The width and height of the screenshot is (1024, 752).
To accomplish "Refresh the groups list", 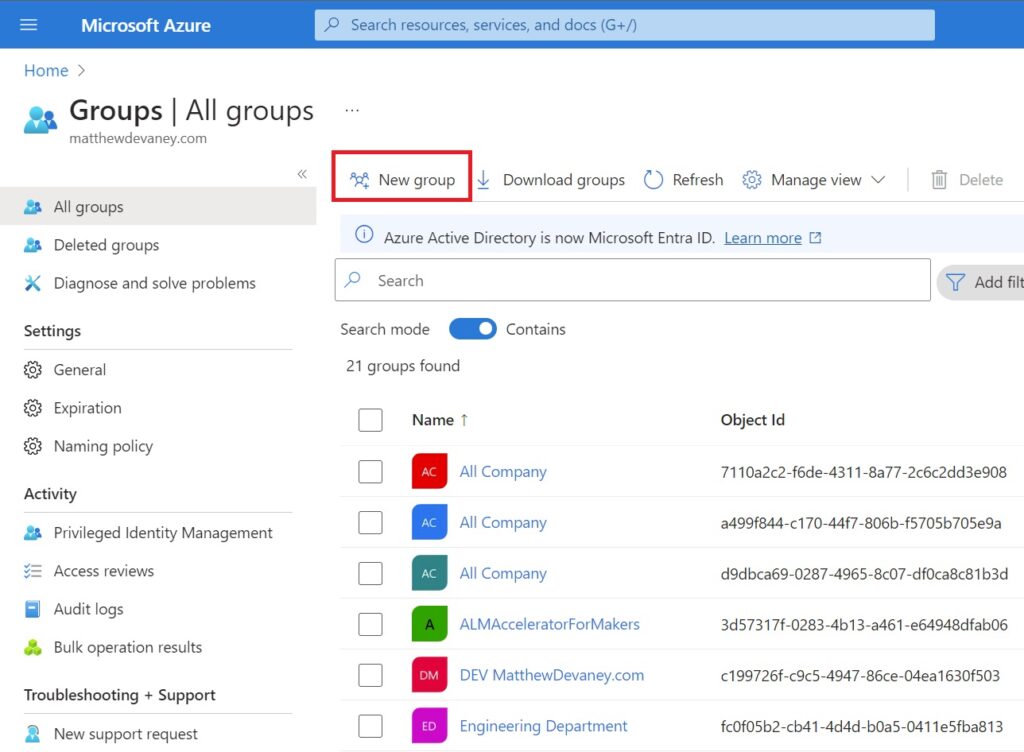I will point(683,180).
